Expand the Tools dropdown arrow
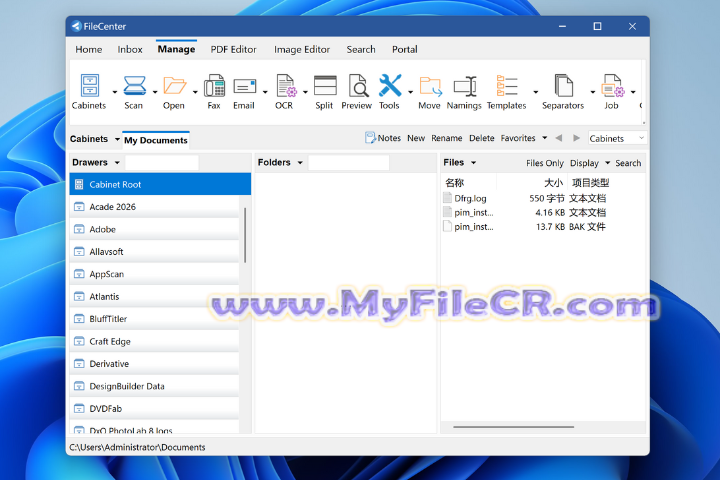 pyautogui.click(x=410, y=92)
